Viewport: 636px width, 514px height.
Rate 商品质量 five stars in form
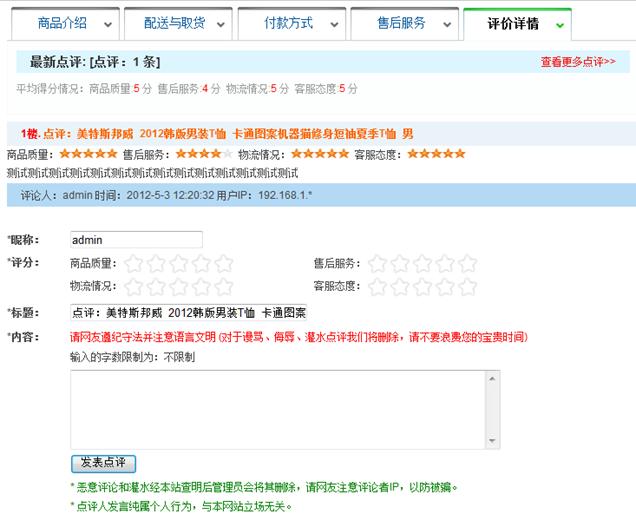click(x=224, y=264)
